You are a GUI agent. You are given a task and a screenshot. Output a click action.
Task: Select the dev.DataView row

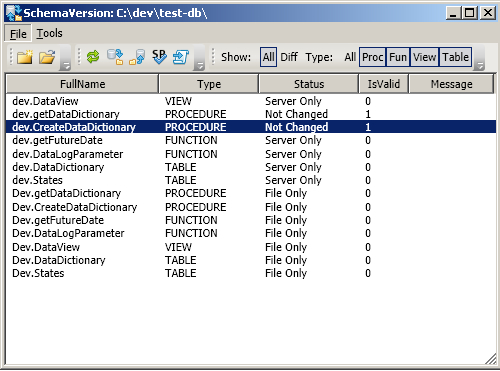click(251, 101)
